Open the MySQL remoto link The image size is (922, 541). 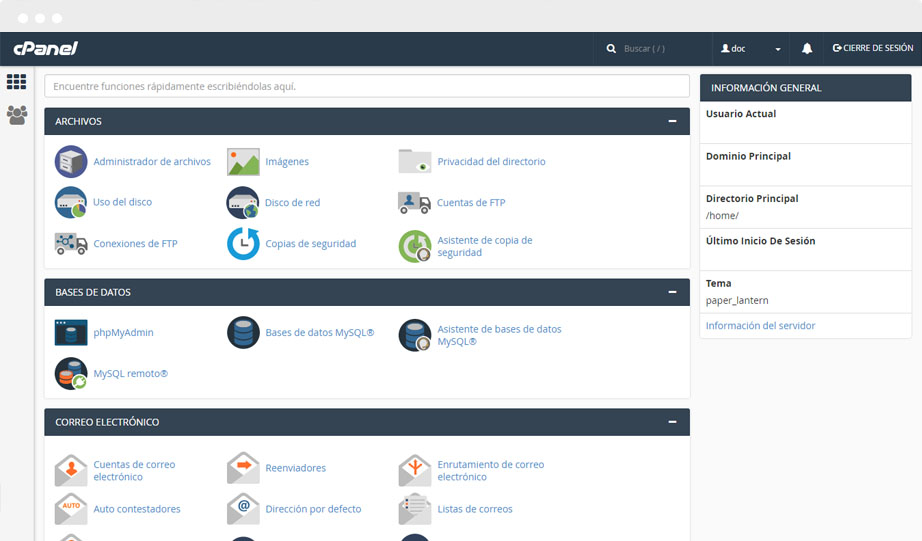tap(131, 373)
